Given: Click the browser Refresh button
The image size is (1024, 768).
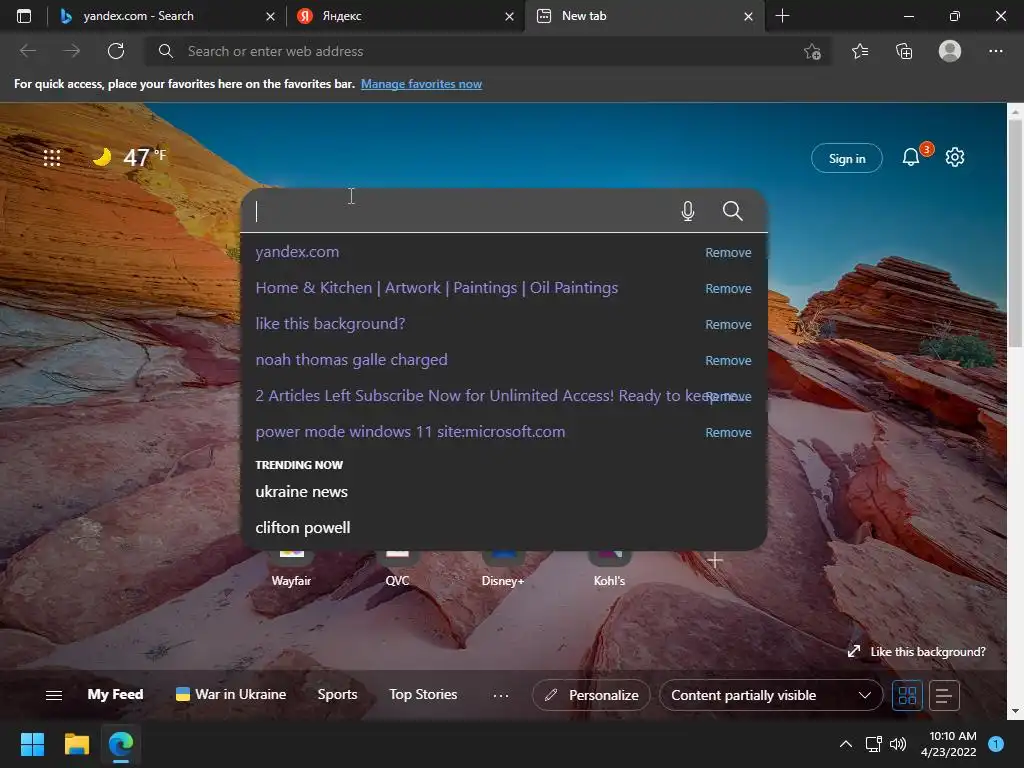Looking at the screenshot, I should [x=116, y=51].
